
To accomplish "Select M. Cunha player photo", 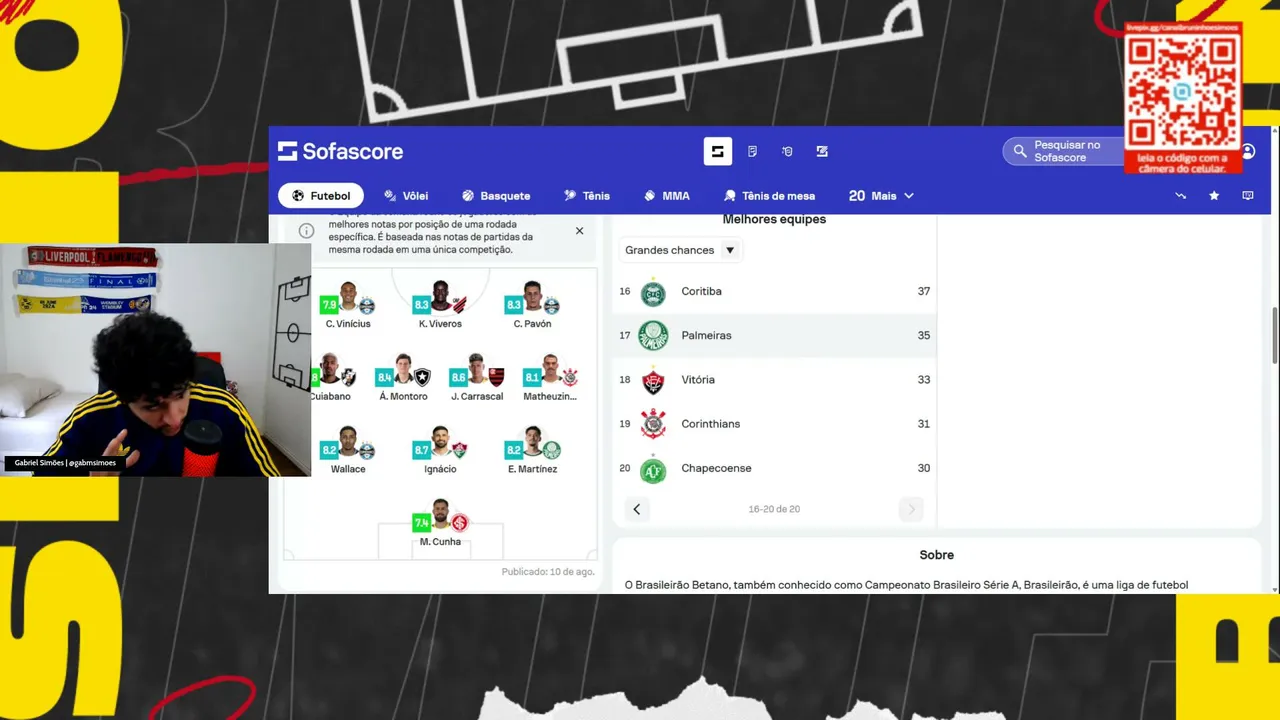I will (x=440, y=514).
